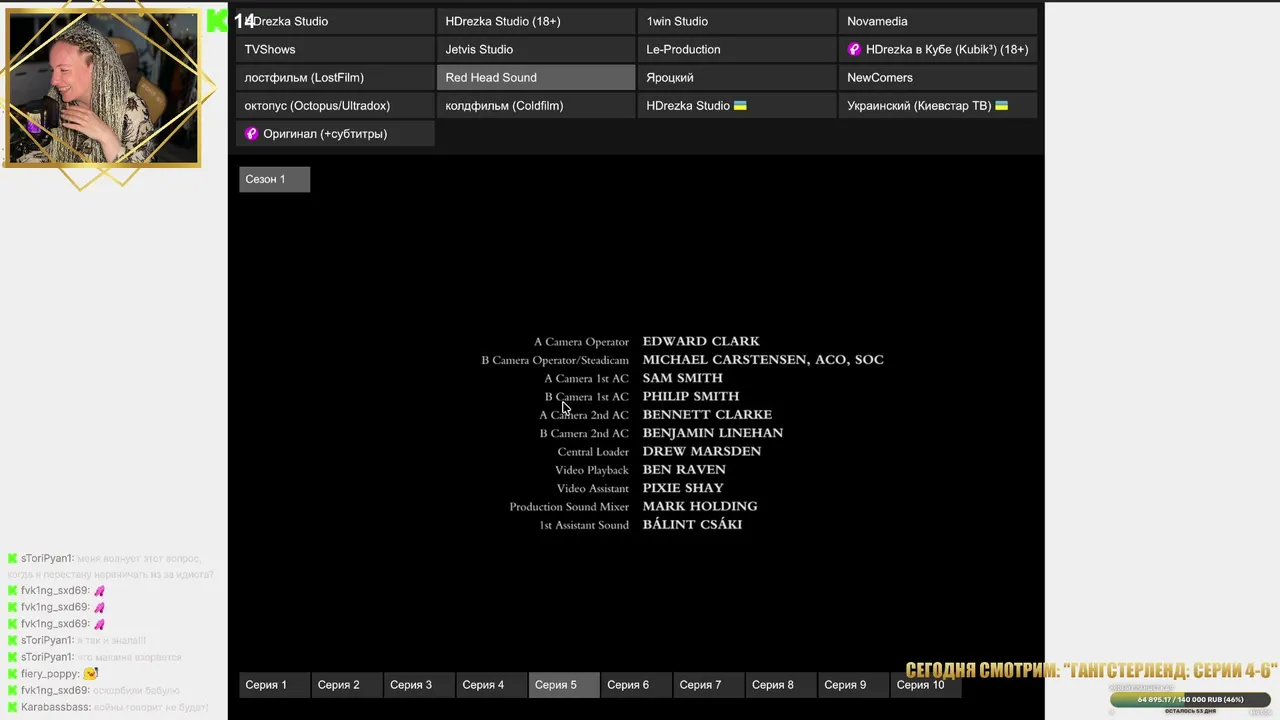Screen dimensions: 1280x720
Task: Switch to колдфильм (Coldfilm) voice-over
Action: pyautogui.click(x=536, y=105)
